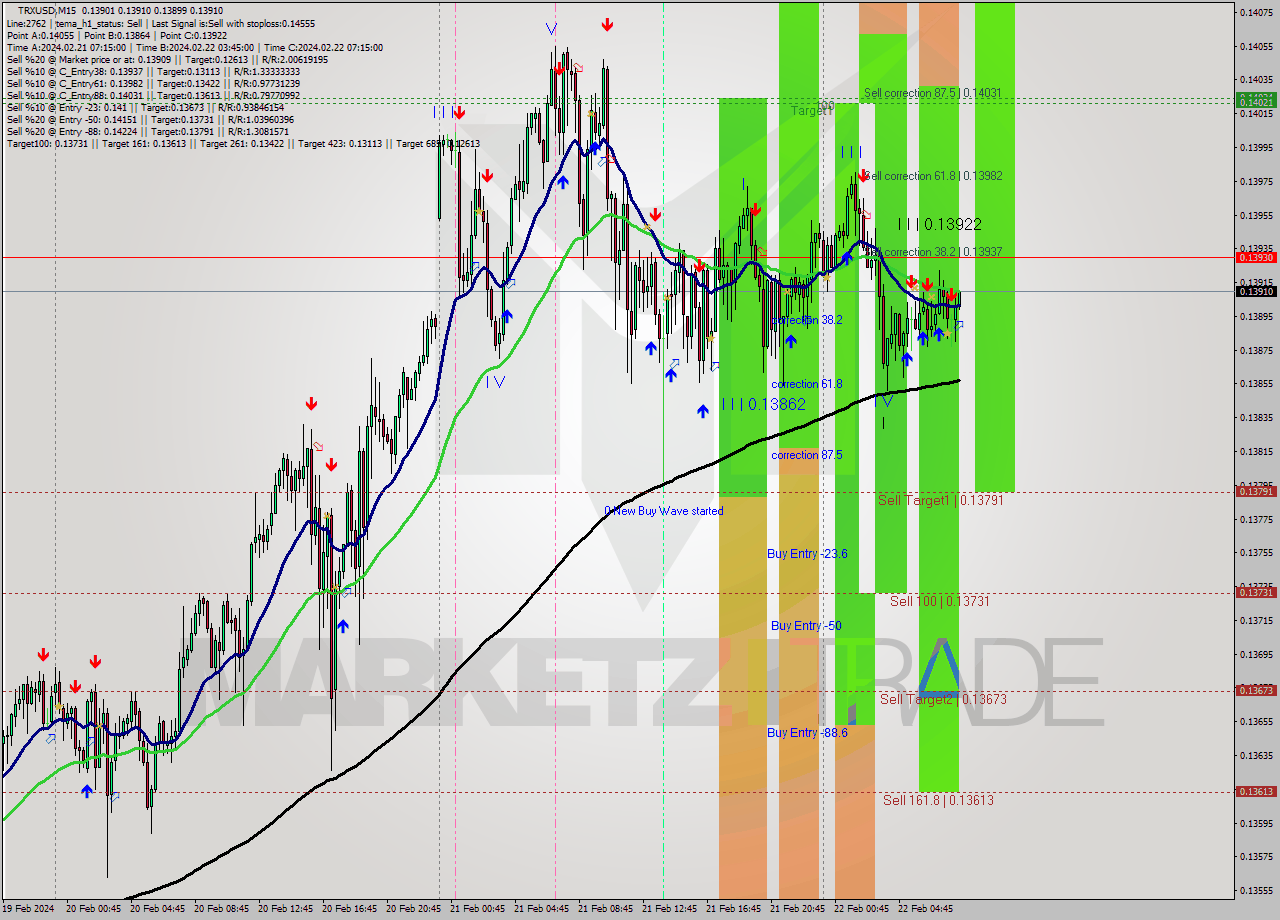Click the red 0.13791 price axis tag
This screenshot has height=920, width=1280.
[x=1256, y=491]
